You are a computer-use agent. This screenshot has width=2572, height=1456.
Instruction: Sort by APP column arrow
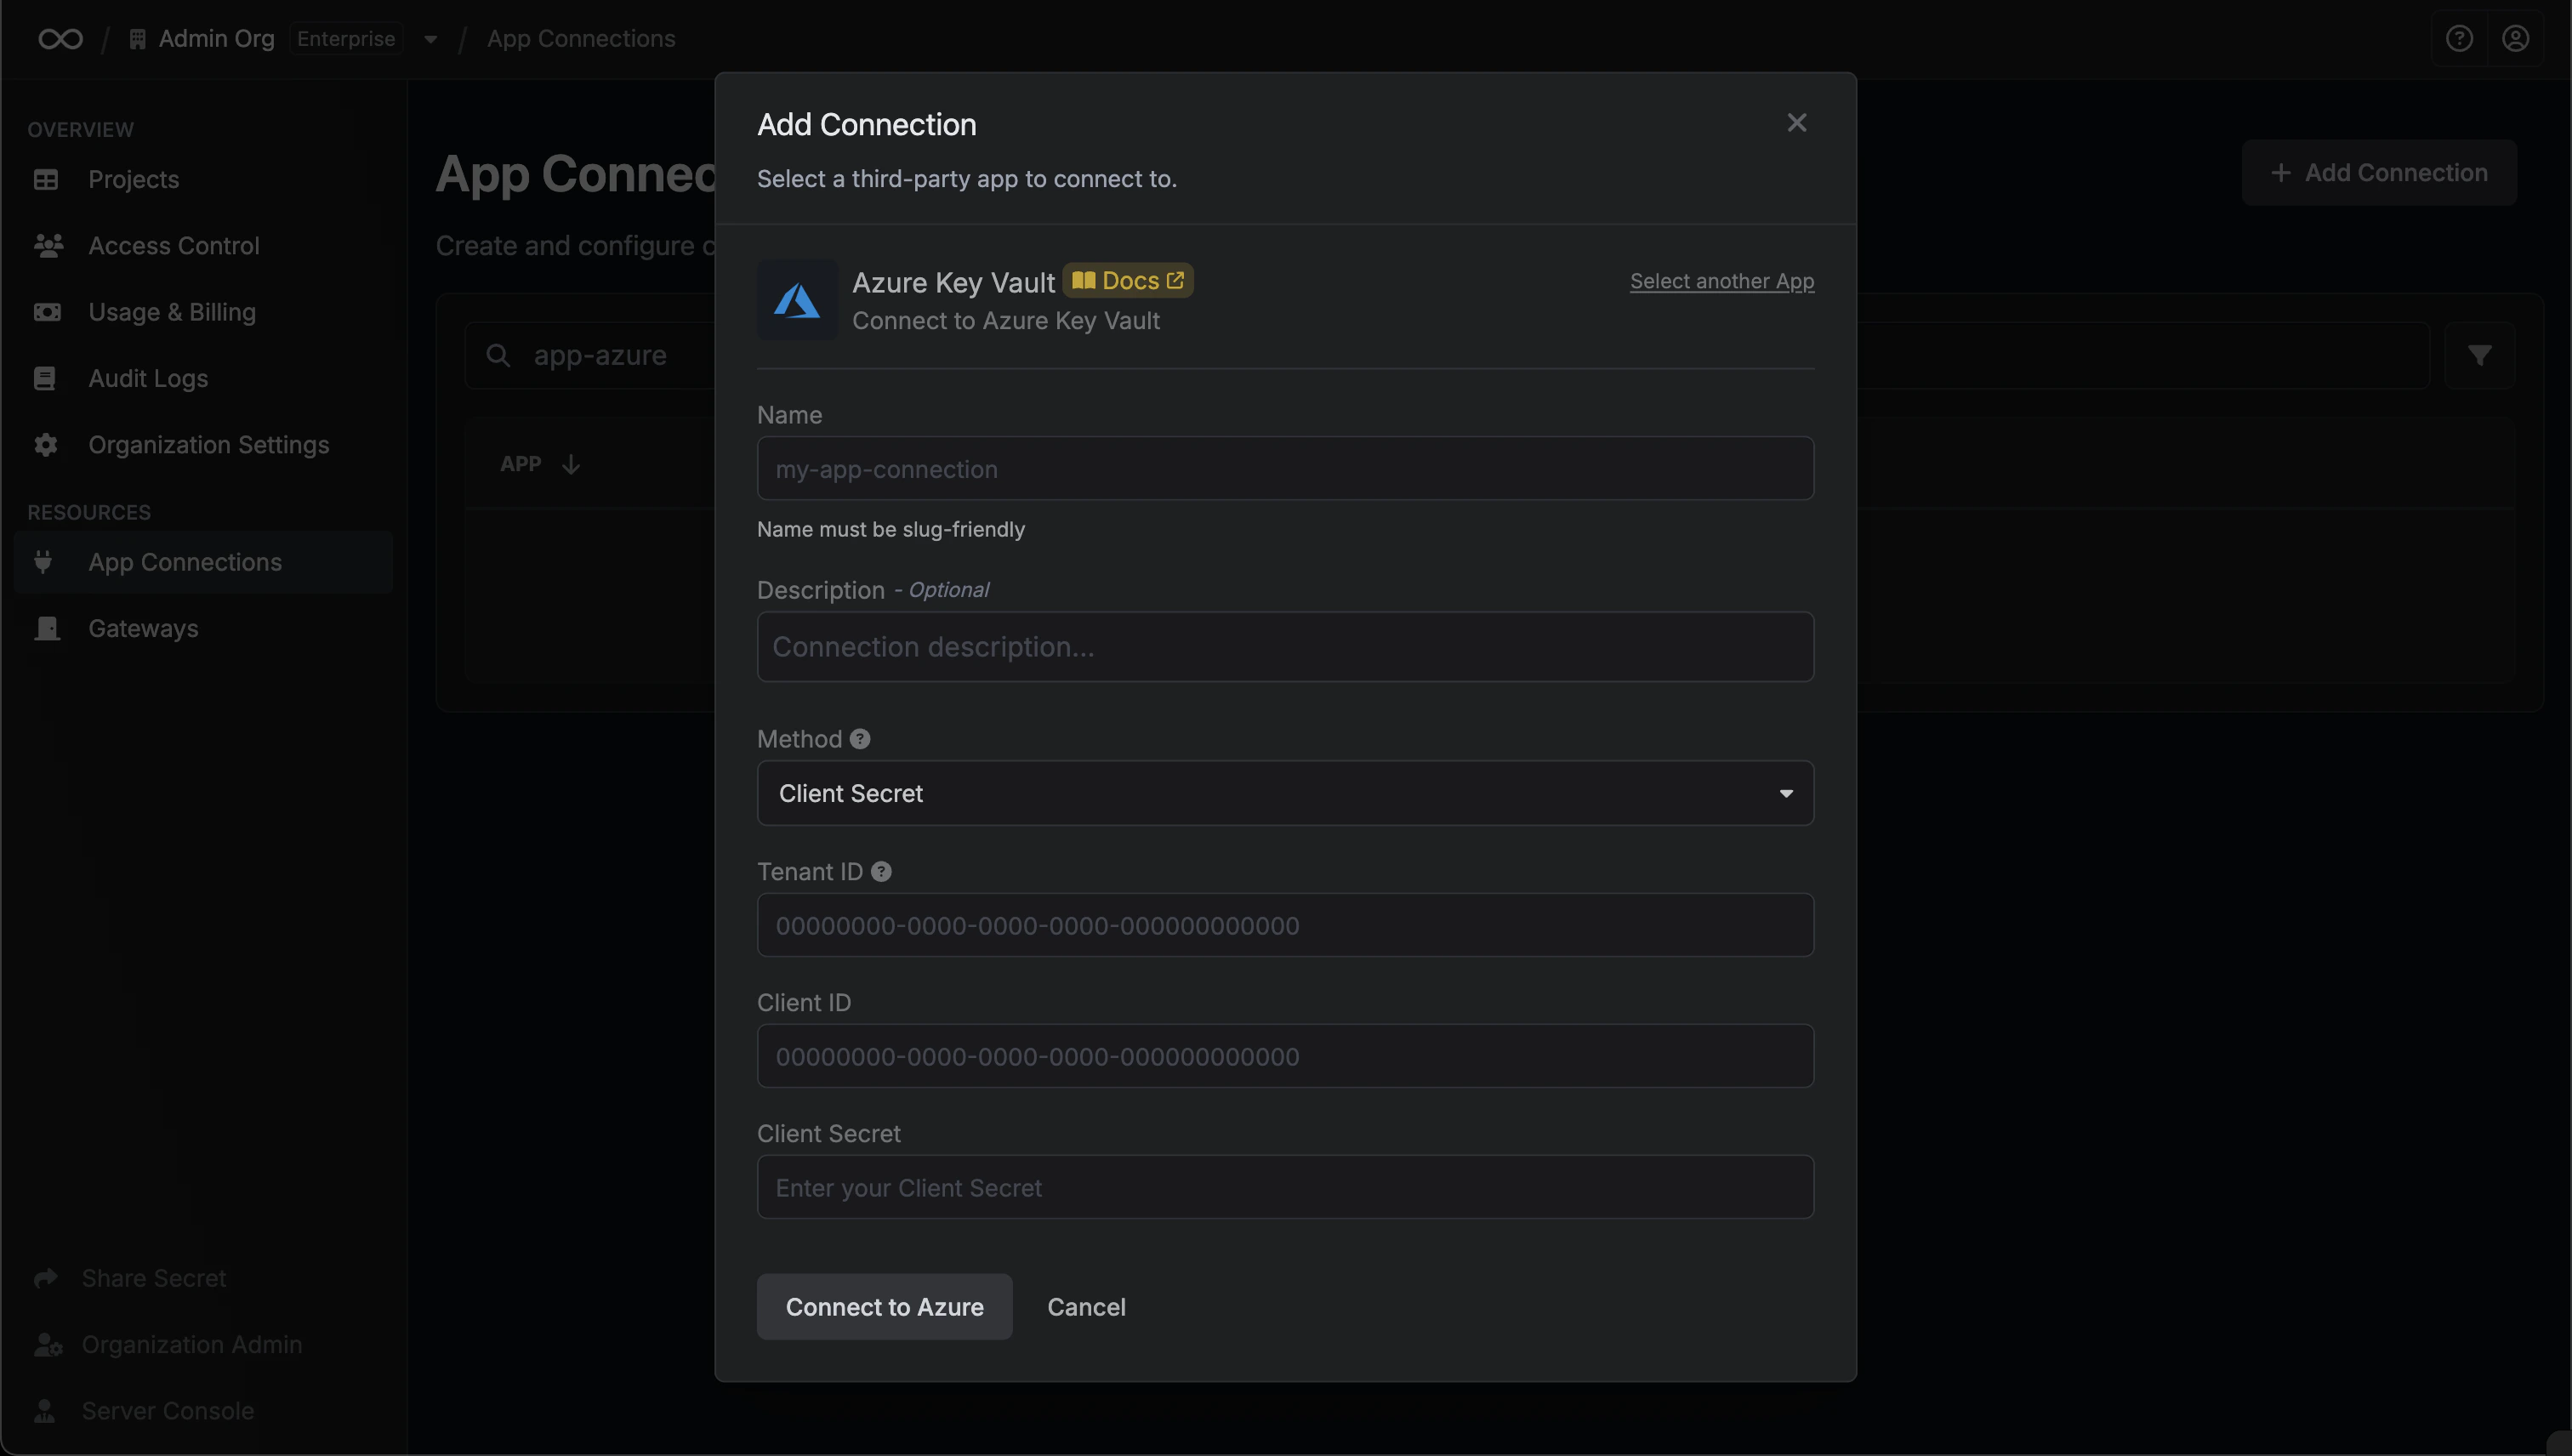[571, 464]
